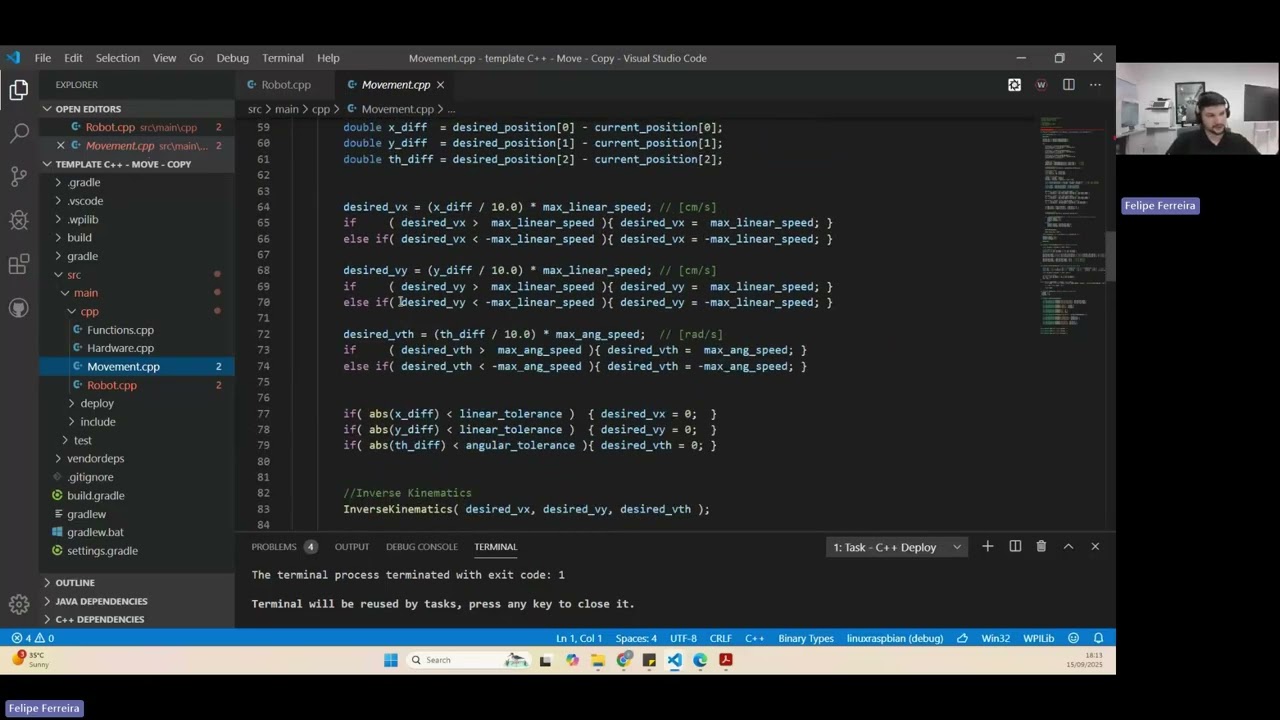Viewport: 1280px width, 720px height.
Task: Switch to the Problems panel tab
Action: point(284,547)
